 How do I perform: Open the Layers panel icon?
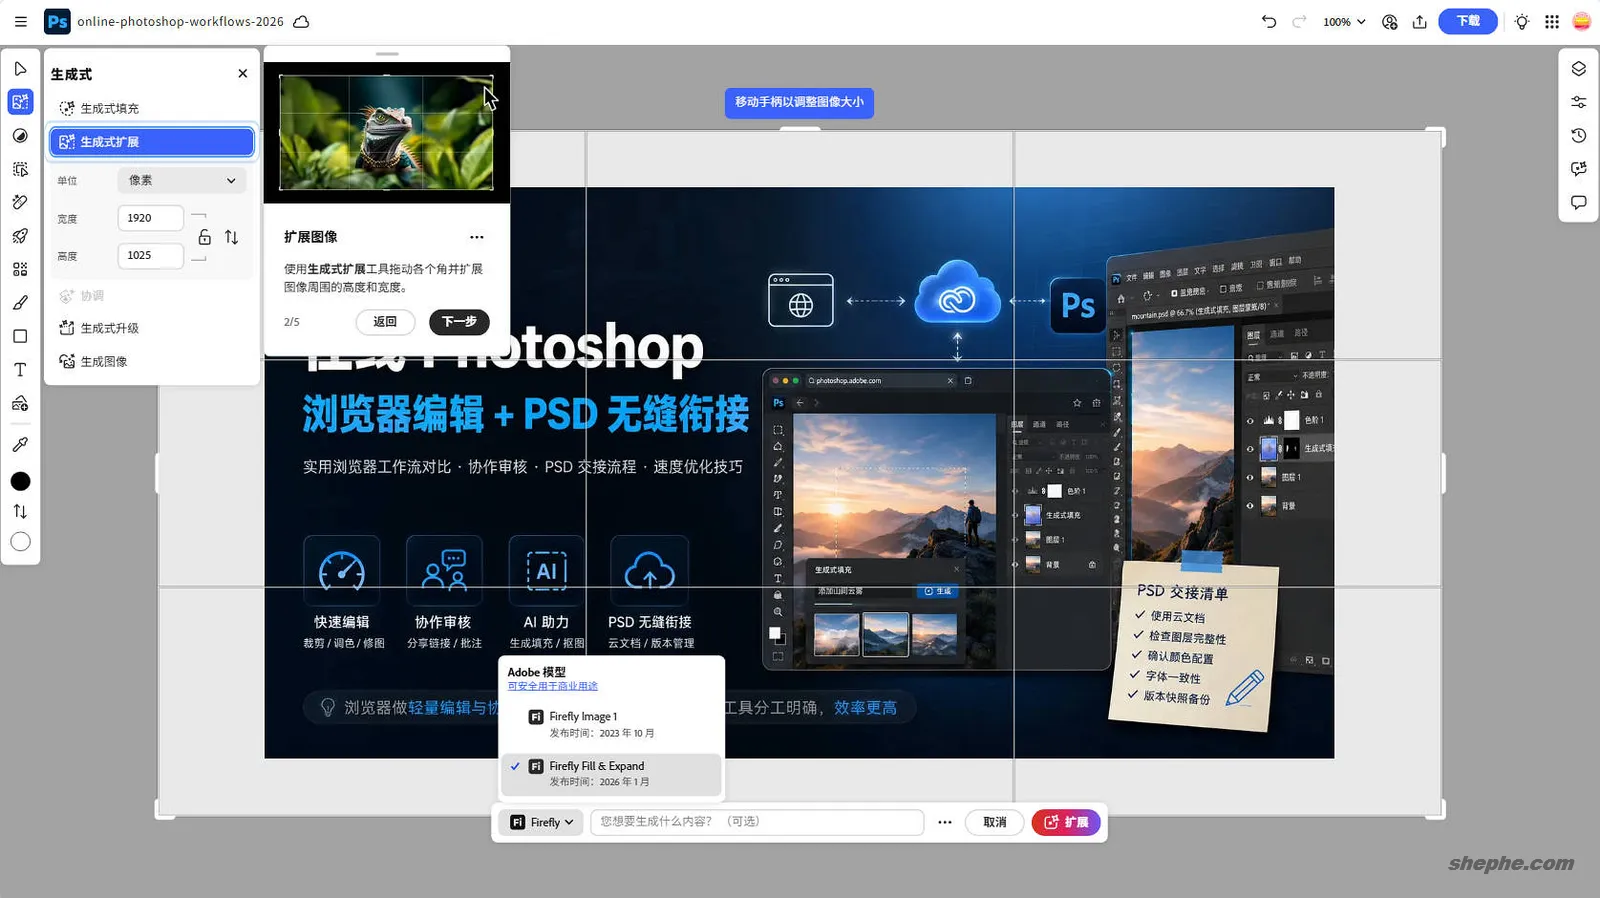point(1578,69)
